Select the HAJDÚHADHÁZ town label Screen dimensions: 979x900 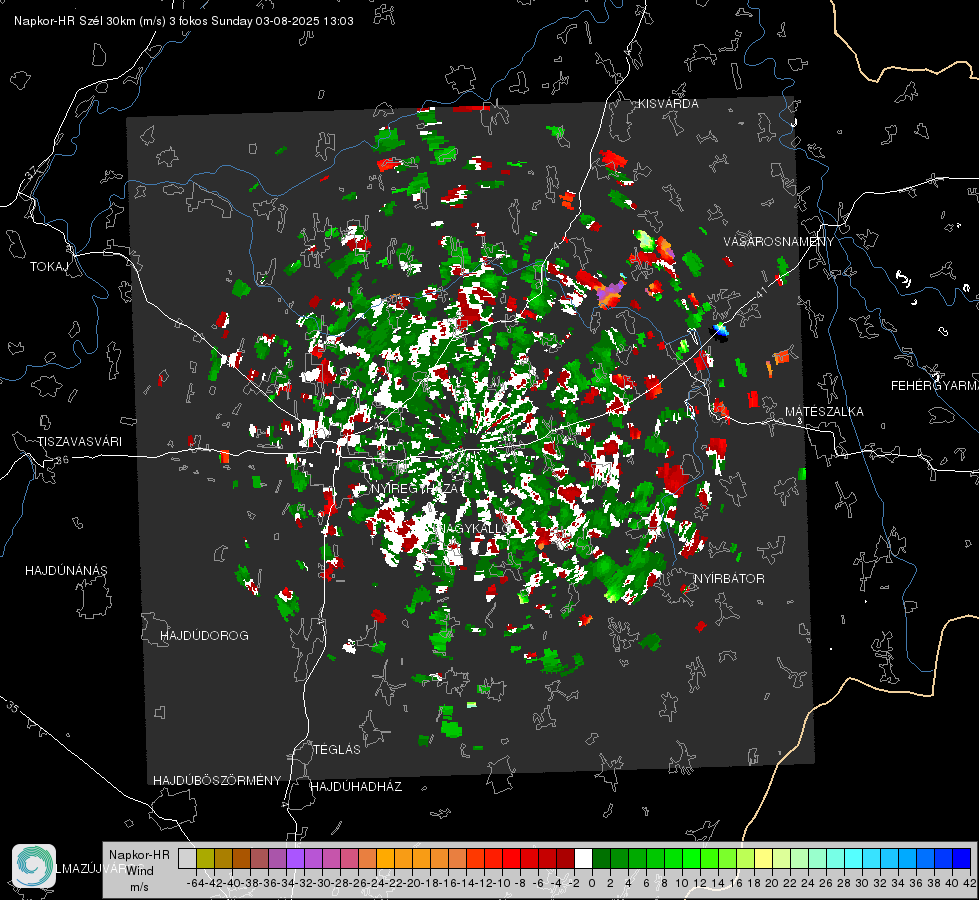coord(356,787)
